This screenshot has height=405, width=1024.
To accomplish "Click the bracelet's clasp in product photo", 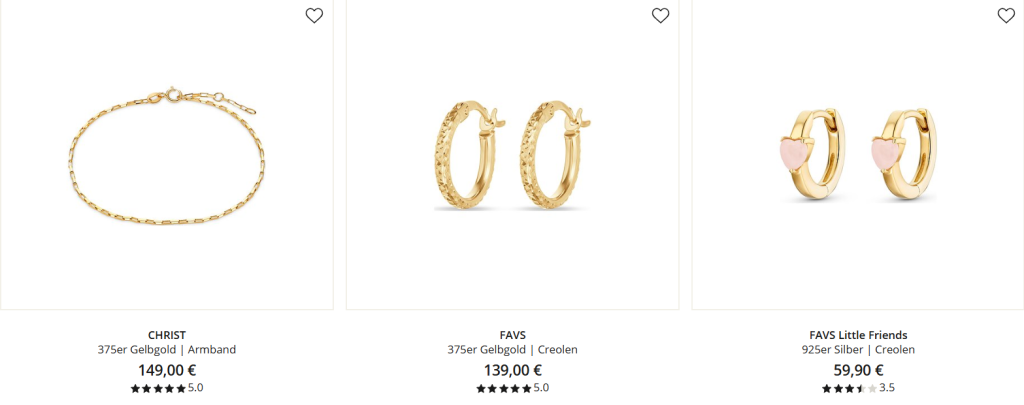I will [x=172, y=93].
